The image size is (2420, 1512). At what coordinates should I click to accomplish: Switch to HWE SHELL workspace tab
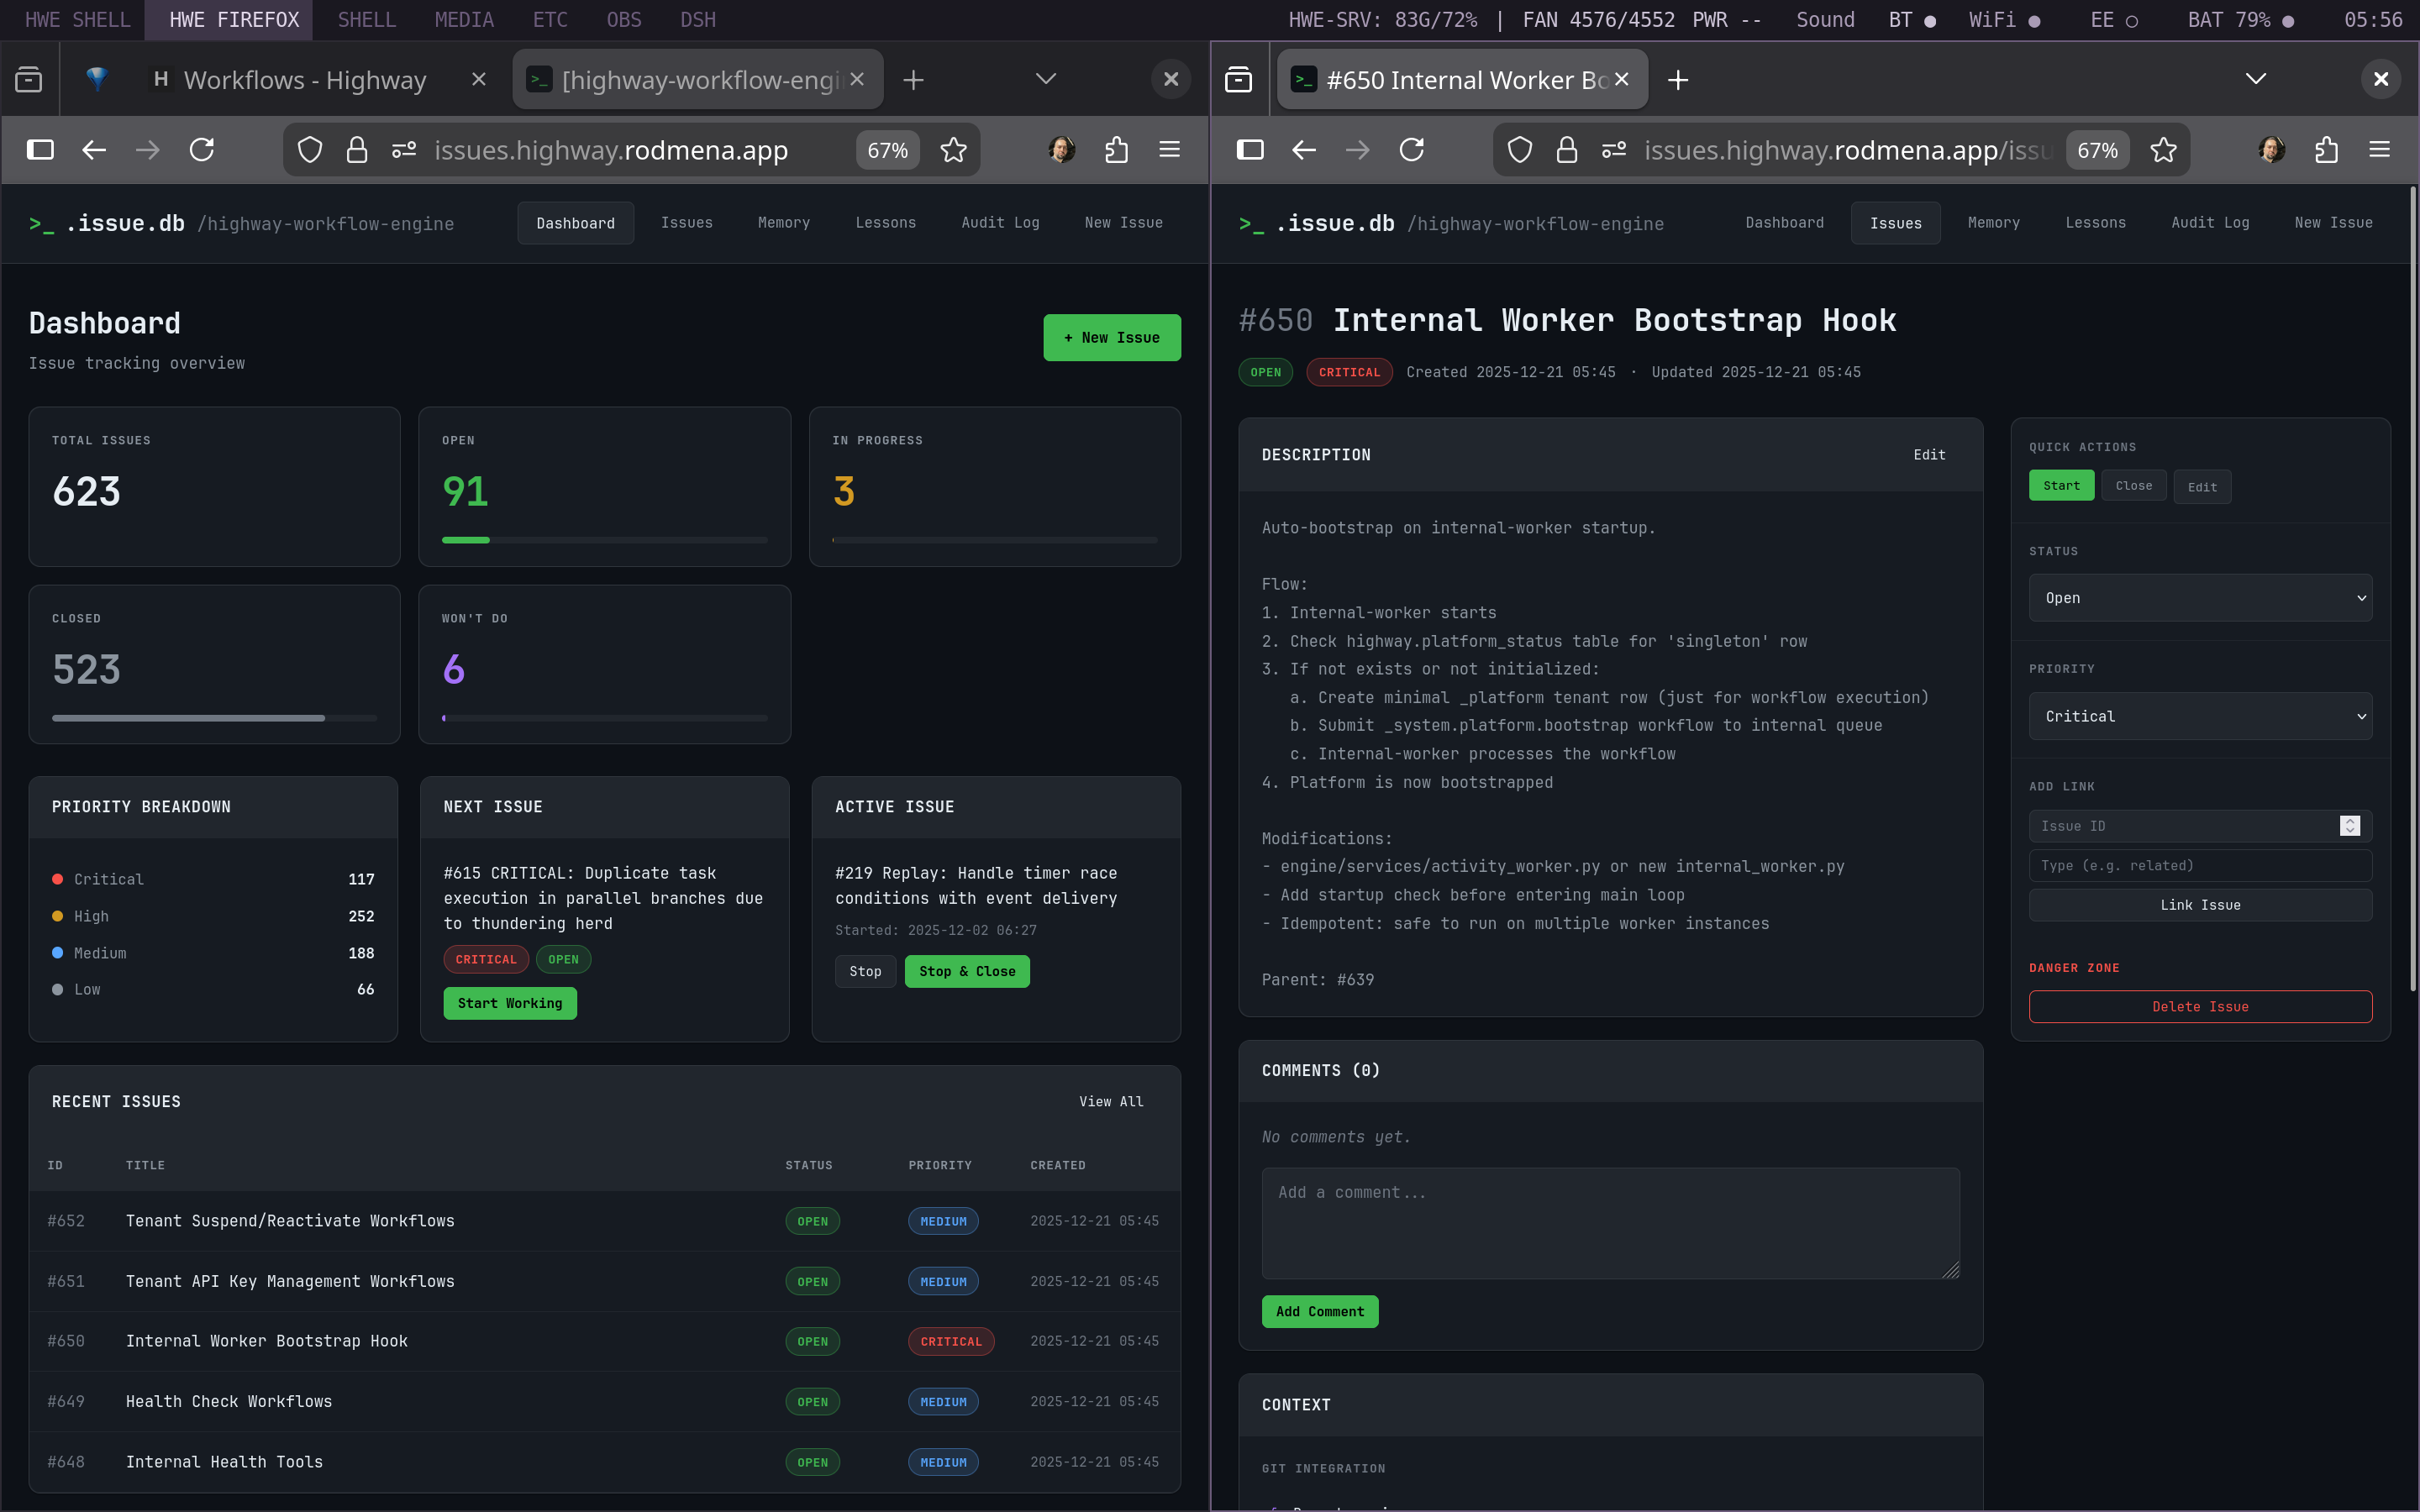pos(77,20)
